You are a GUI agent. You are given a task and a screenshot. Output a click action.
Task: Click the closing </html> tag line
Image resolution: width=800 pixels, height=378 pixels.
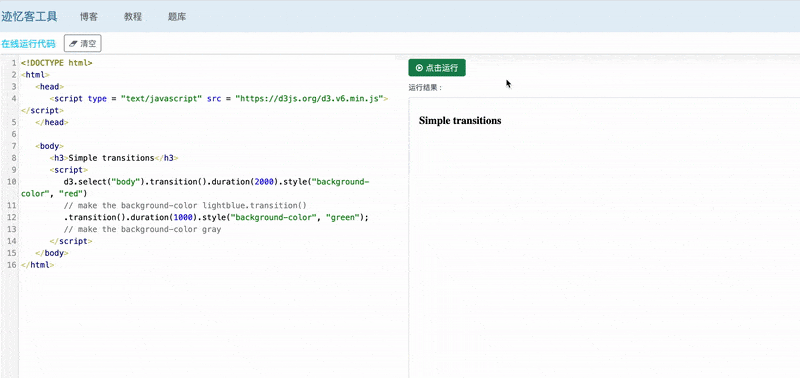(x=37, y=265)
